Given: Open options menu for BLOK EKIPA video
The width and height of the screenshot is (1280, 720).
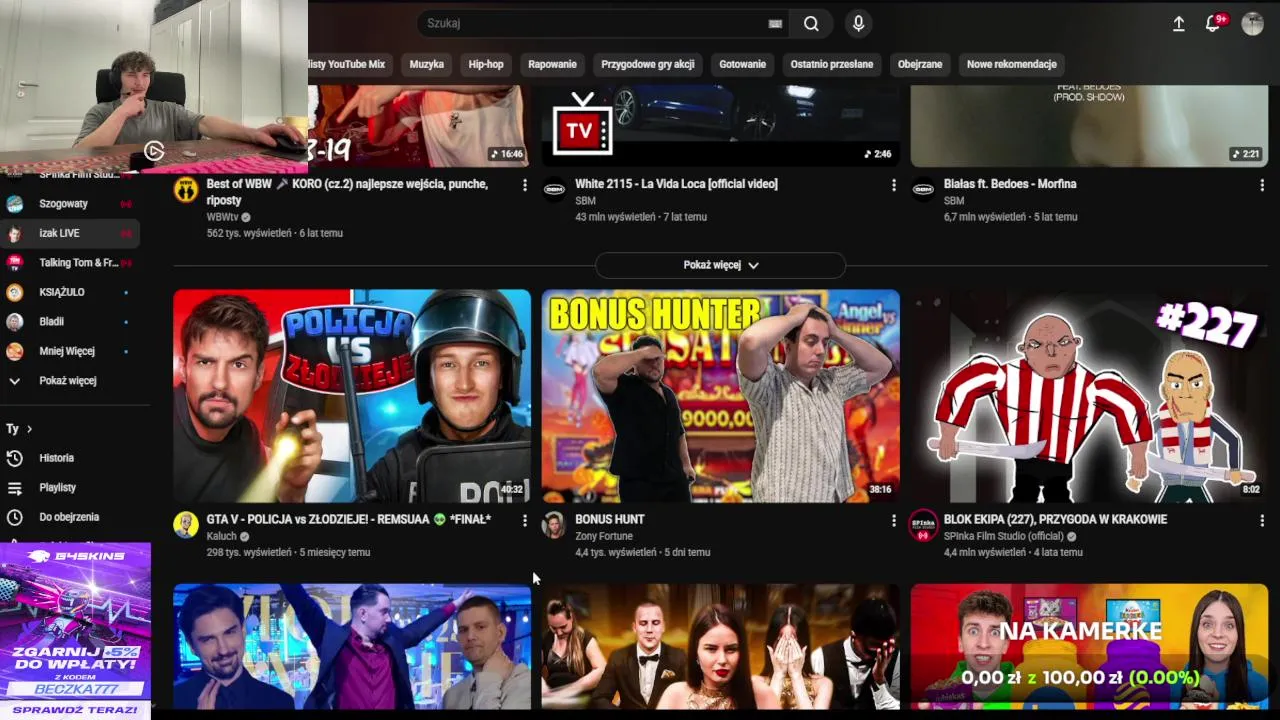Looking at the screenshot, I should pos(1262,520).
